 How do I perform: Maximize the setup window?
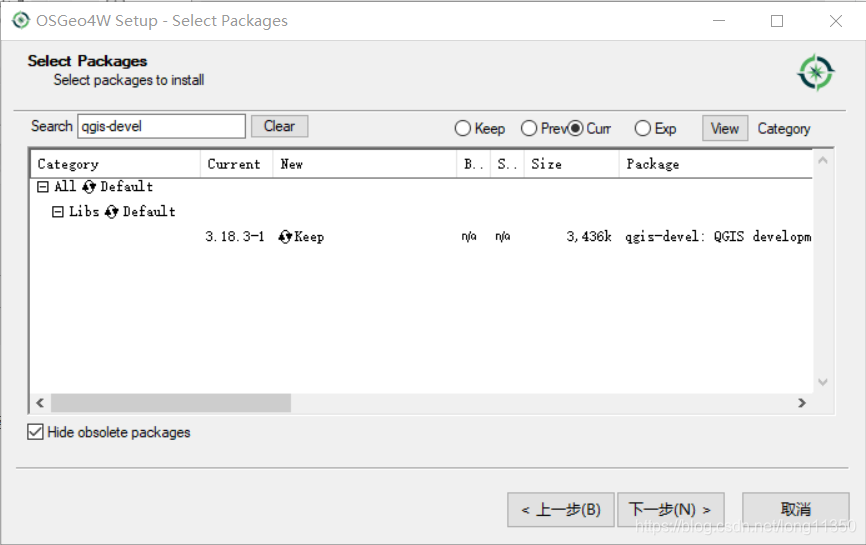777,21
